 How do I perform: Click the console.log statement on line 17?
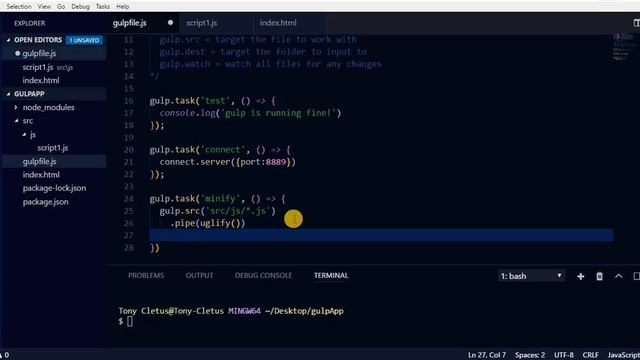click(250, 113)
